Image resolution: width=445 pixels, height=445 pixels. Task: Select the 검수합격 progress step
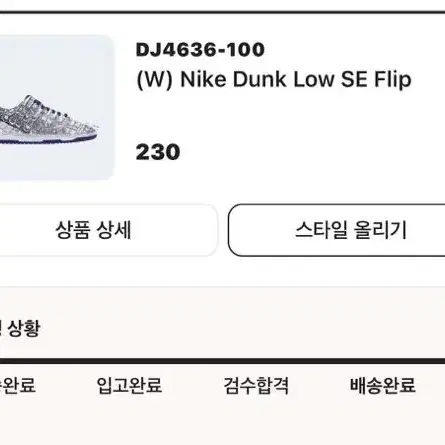click(x=256, y=385)
